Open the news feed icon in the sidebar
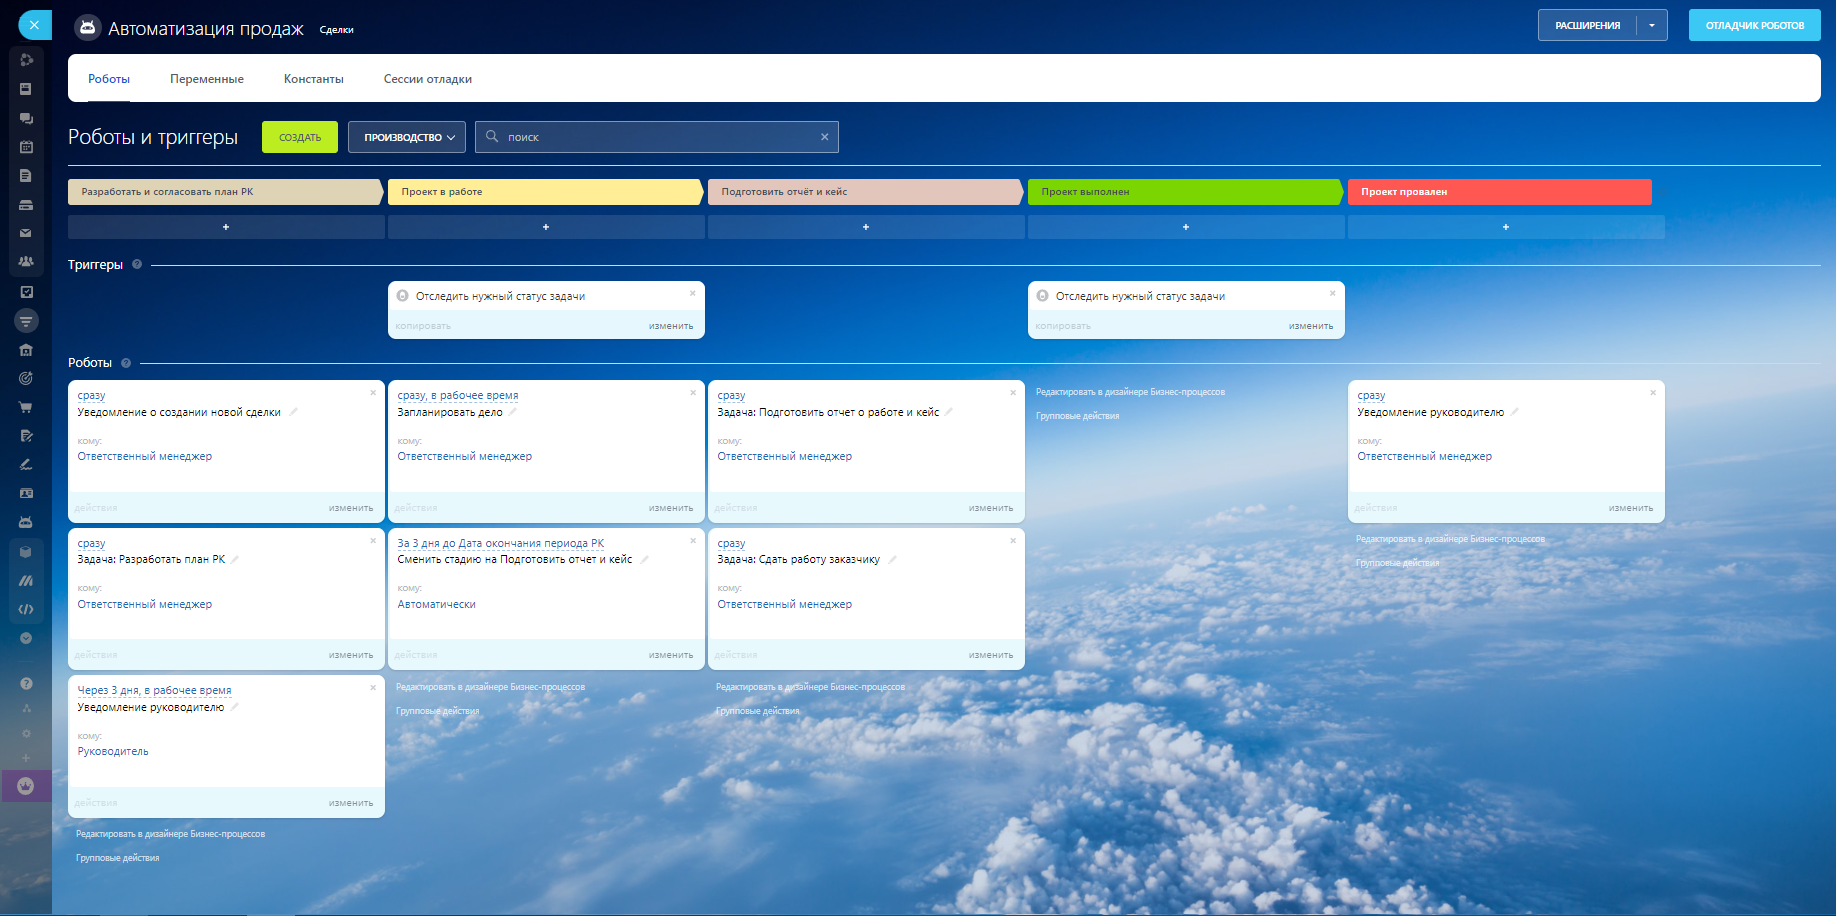1836x916 pixels. (x=26, y=89)
